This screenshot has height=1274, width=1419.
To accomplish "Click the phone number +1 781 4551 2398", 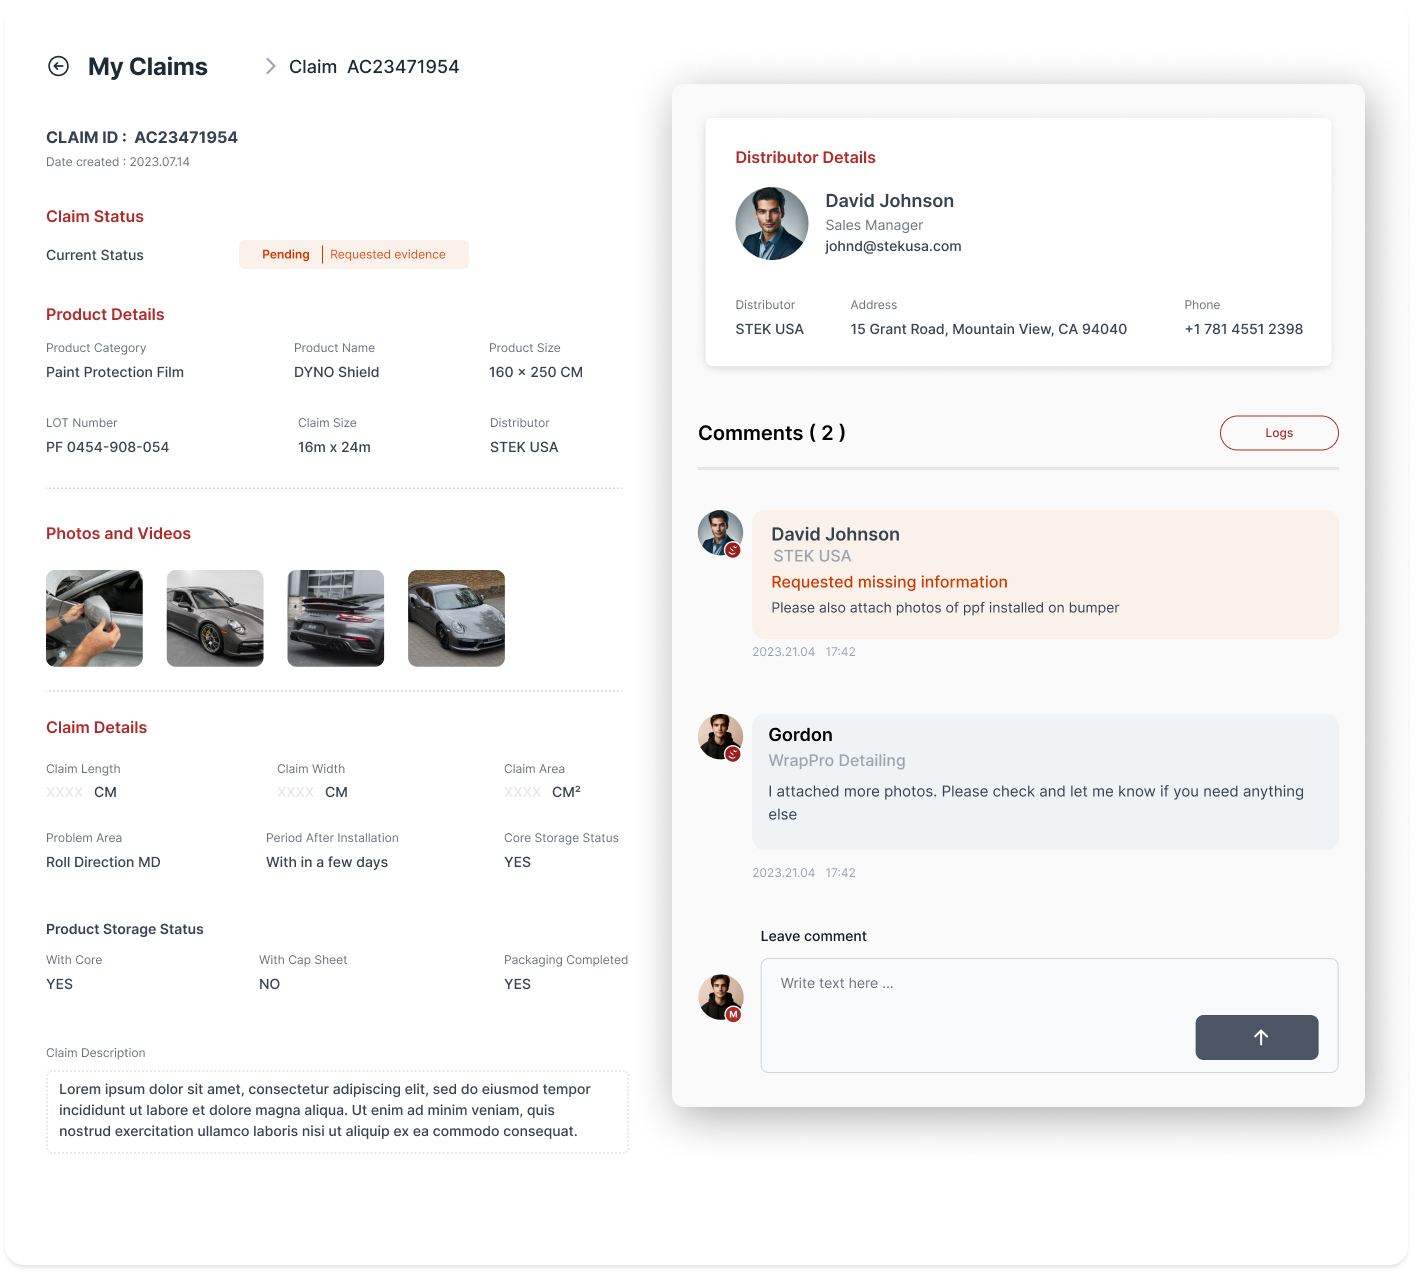I will point(1243,329).
